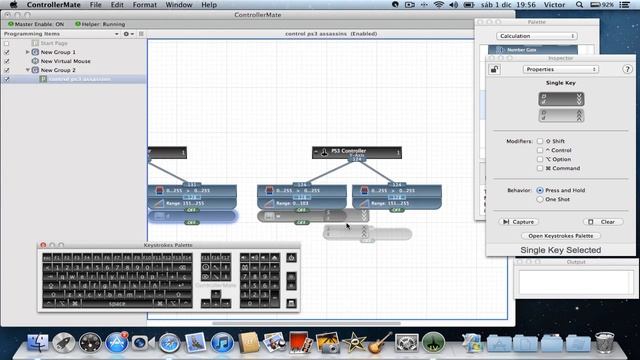
Task: Click the Capture button
Action: tap(519, 222)
